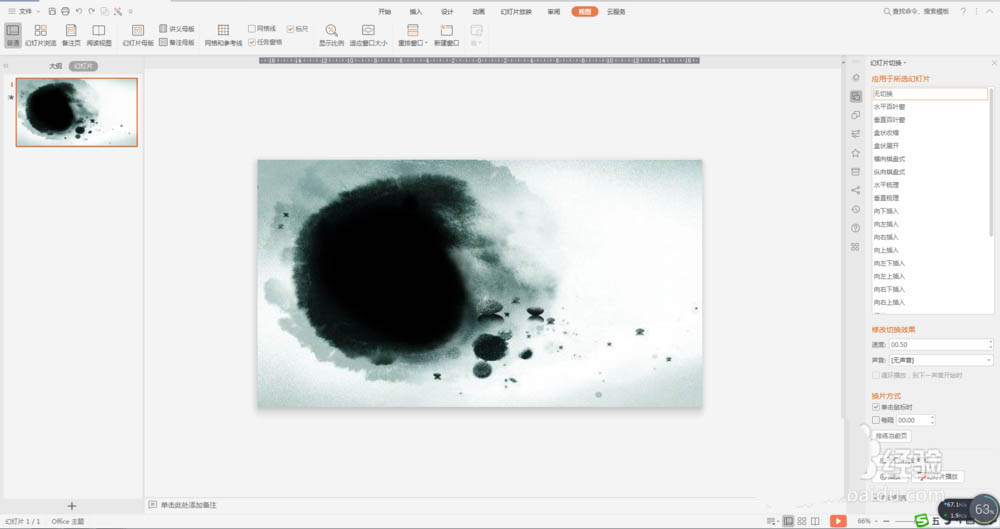Image resolution: width=1000 pixels, height=529 pixels.
Task: Toggle the Task Pane (任务窗格) checkbox
Action: (252, 42)
